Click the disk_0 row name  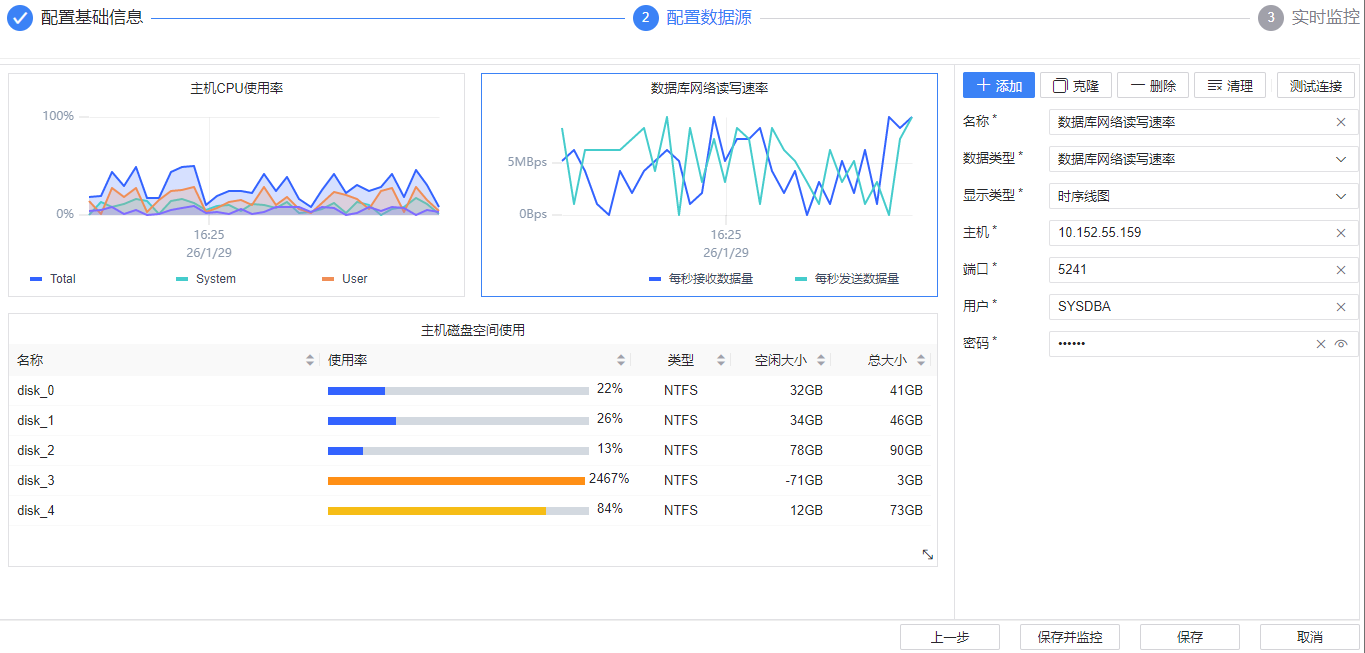pyautogui.click(x=36, y=391)
